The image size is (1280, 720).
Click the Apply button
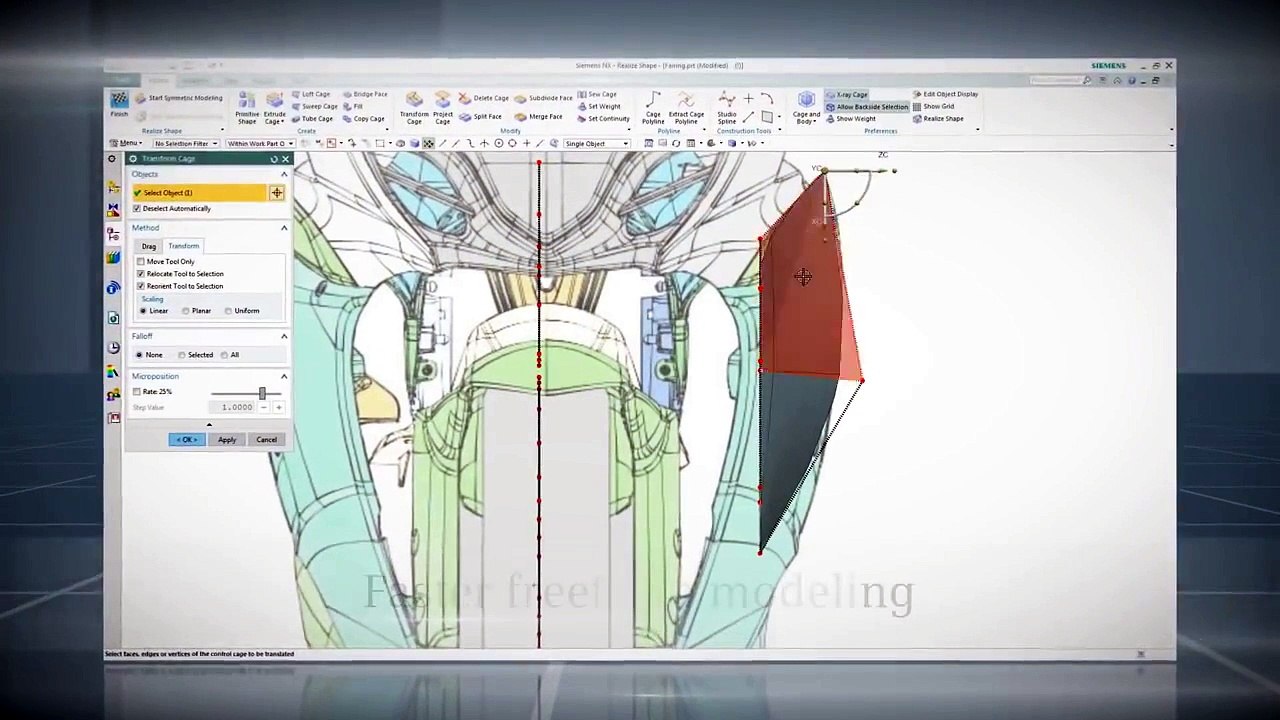pyautogui.click(x=227, y=440)
